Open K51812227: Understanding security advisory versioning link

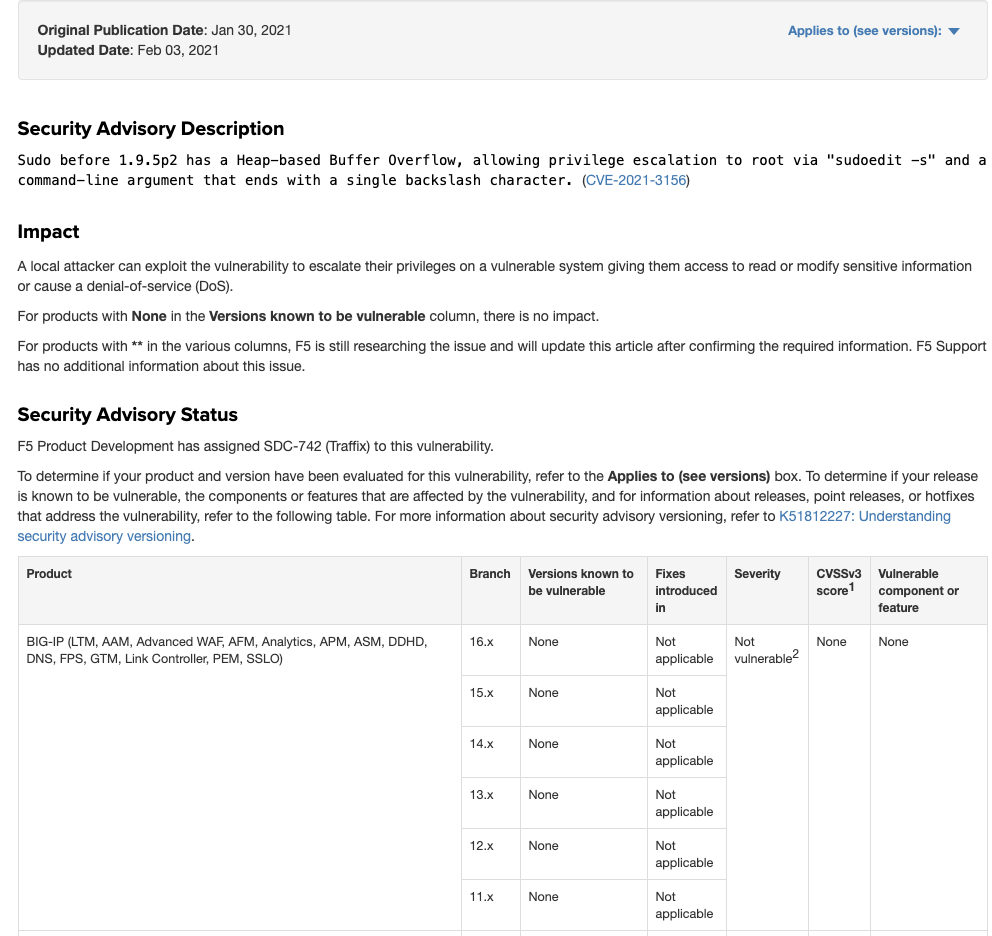(x=484, y=527)
